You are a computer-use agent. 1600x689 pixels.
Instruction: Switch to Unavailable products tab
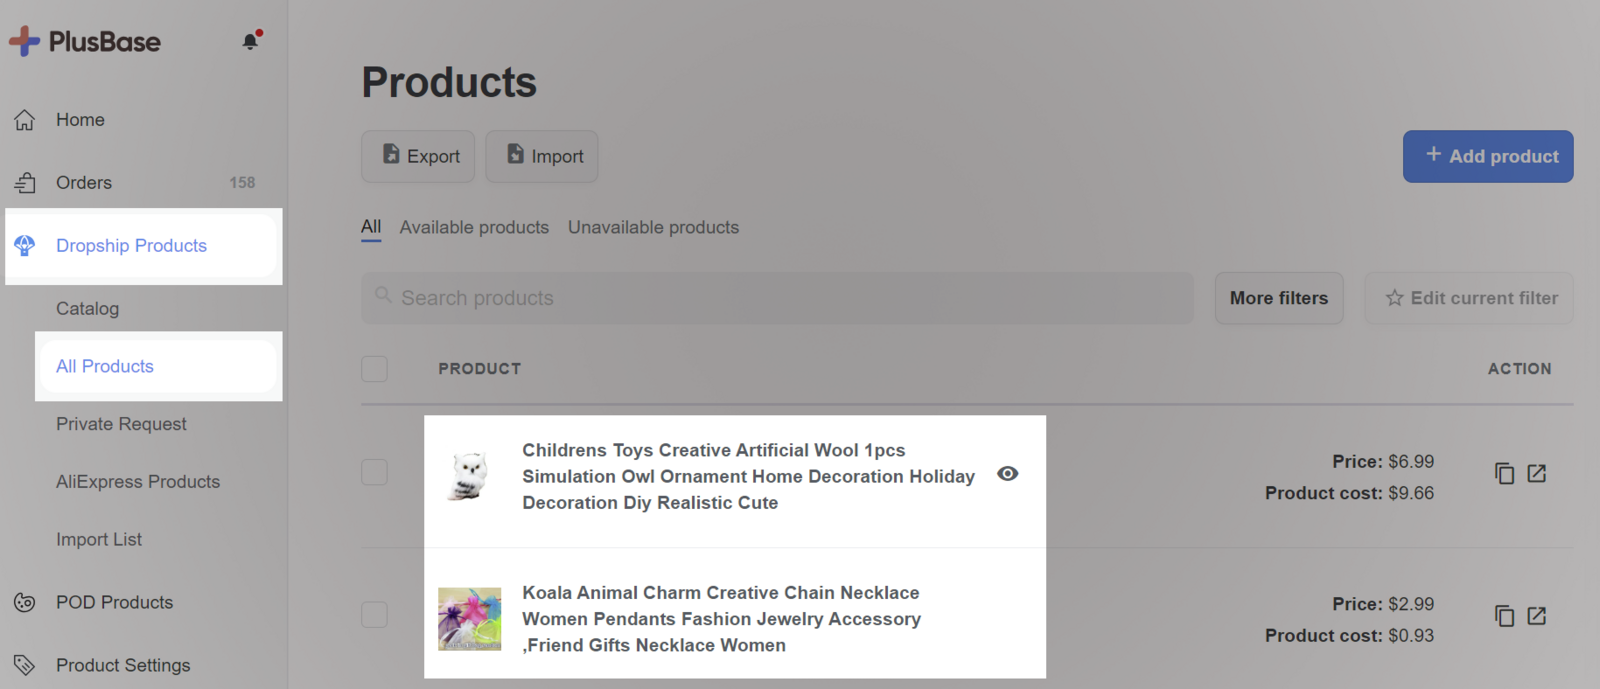point(653,228)
